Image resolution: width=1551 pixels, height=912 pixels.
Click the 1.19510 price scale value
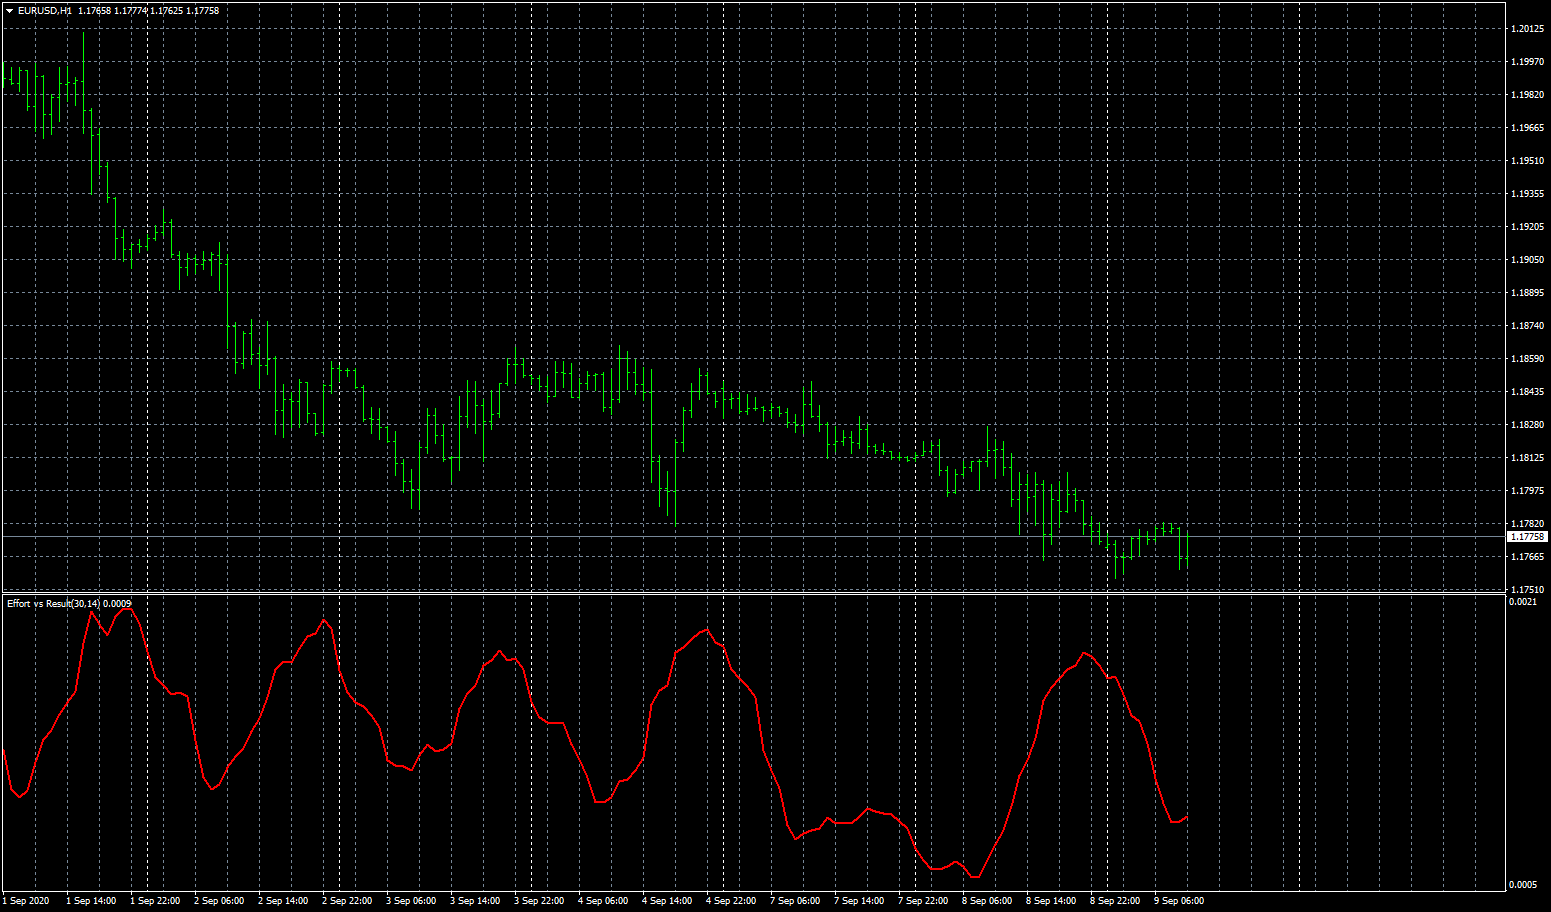1527,161
